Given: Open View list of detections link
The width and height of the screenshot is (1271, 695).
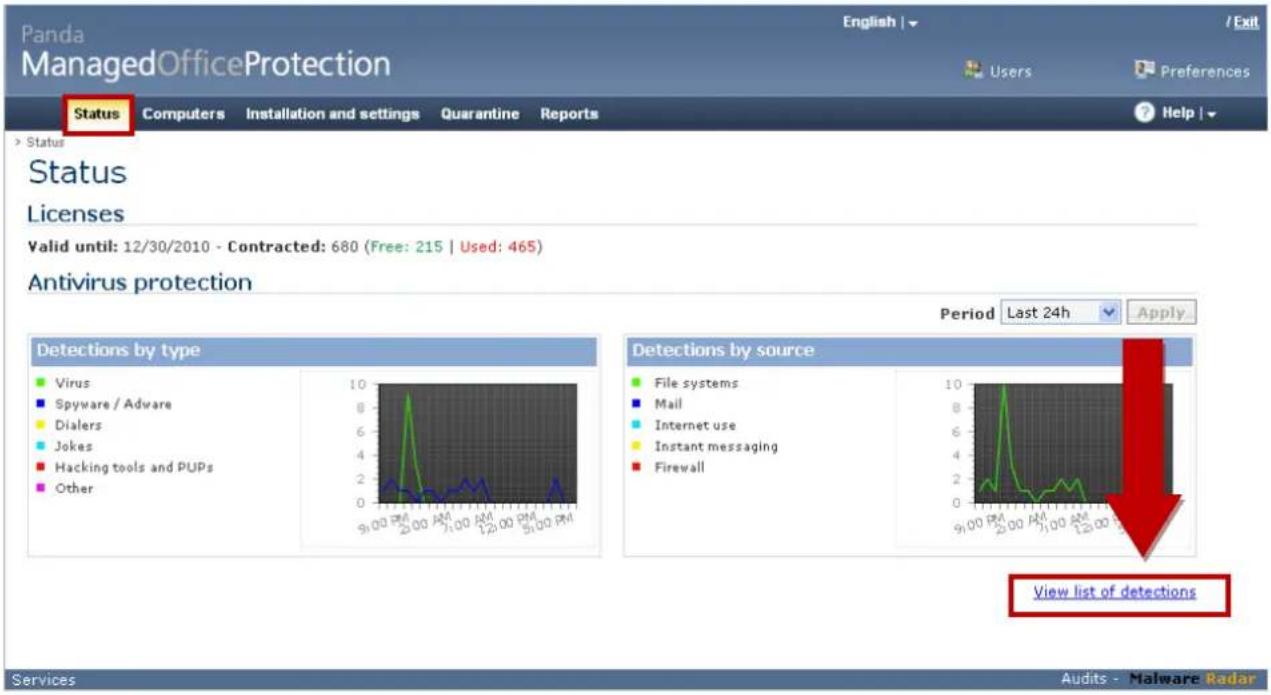Looking at the screenshot, I should tap(1114, 592).
